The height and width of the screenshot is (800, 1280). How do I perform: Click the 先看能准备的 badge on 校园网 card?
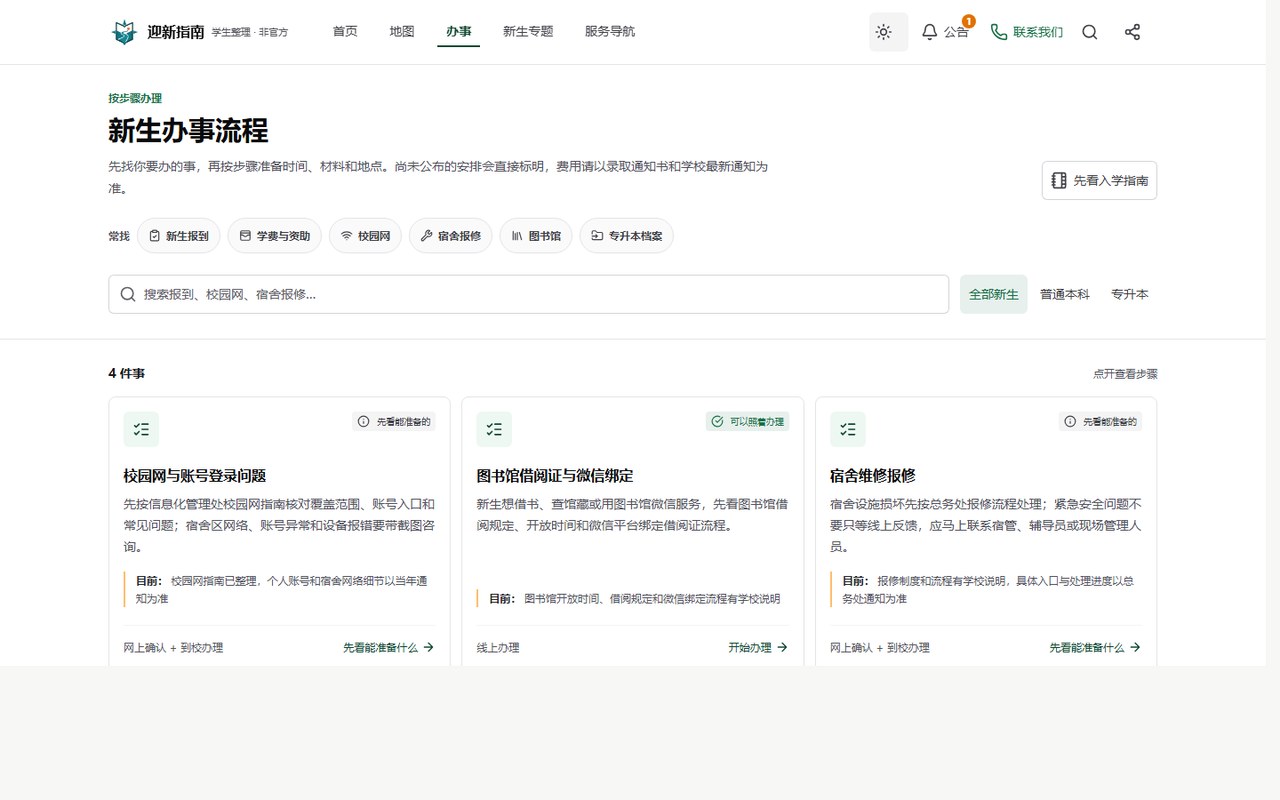pyautogui.click(x=394, y=422)
